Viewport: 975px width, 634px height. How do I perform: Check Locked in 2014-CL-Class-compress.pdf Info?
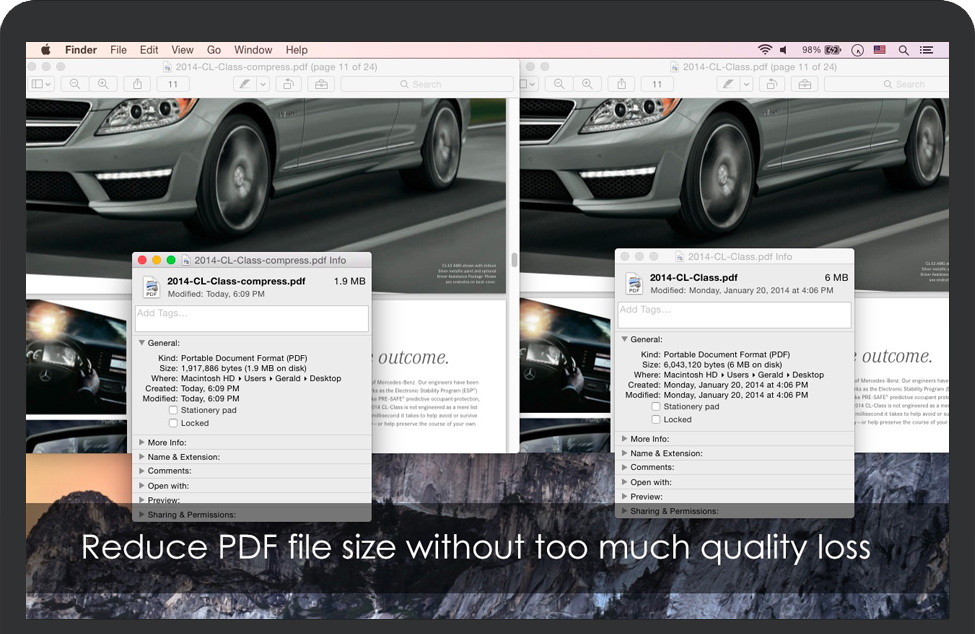click(x=174, y=423)
